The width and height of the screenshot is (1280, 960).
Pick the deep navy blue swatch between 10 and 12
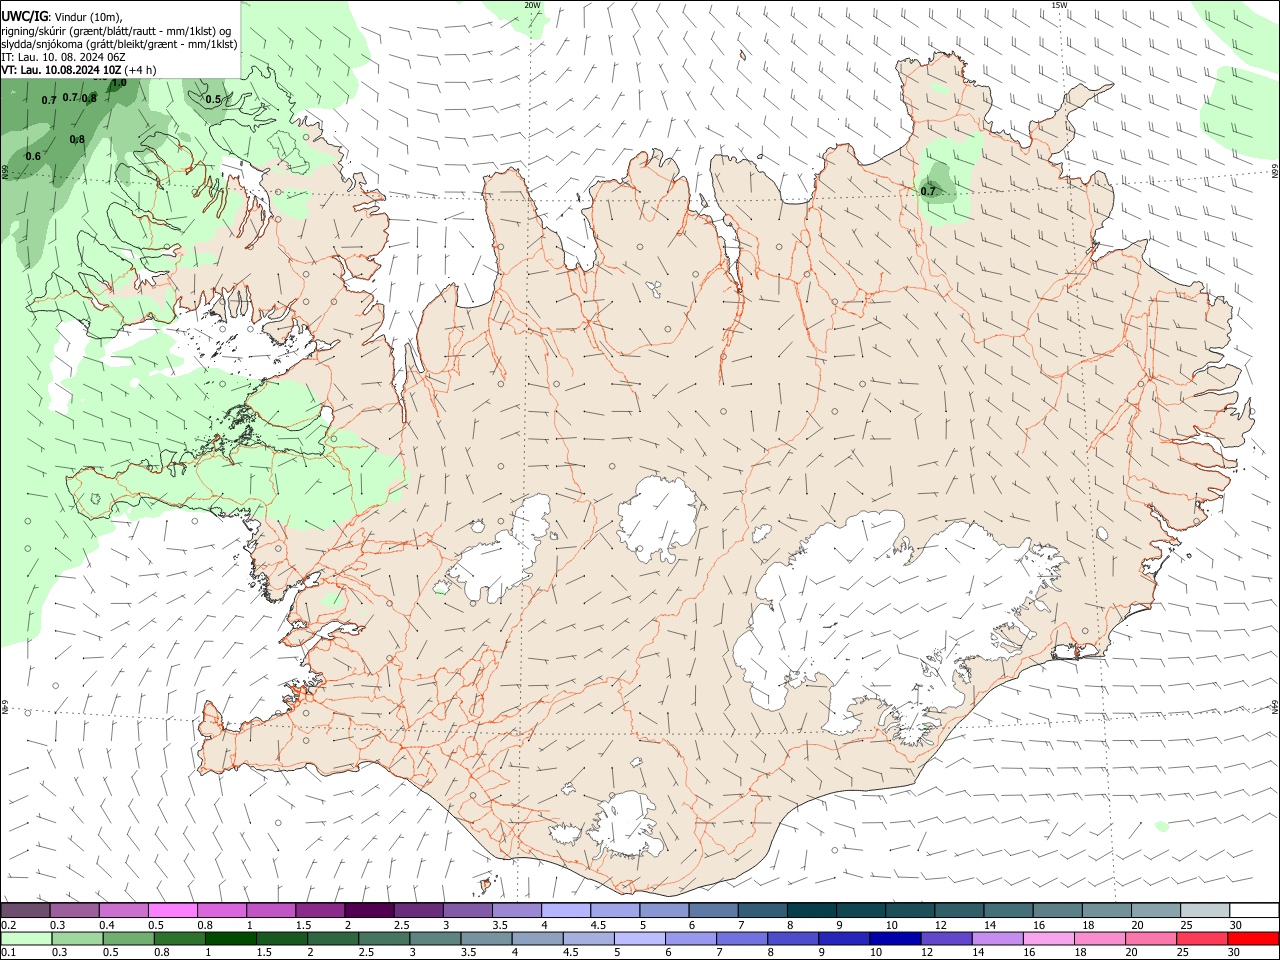tap(893, 938)
